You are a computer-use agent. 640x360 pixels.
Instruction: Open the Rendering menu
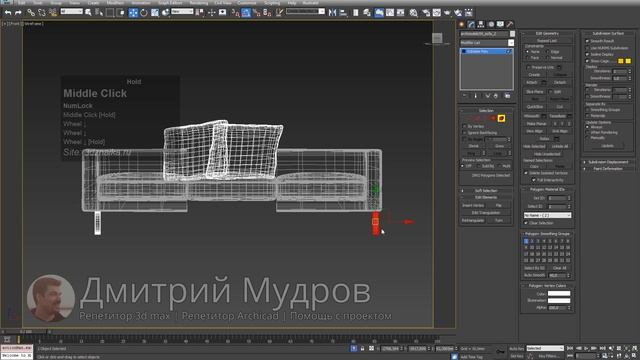[199, 2]
